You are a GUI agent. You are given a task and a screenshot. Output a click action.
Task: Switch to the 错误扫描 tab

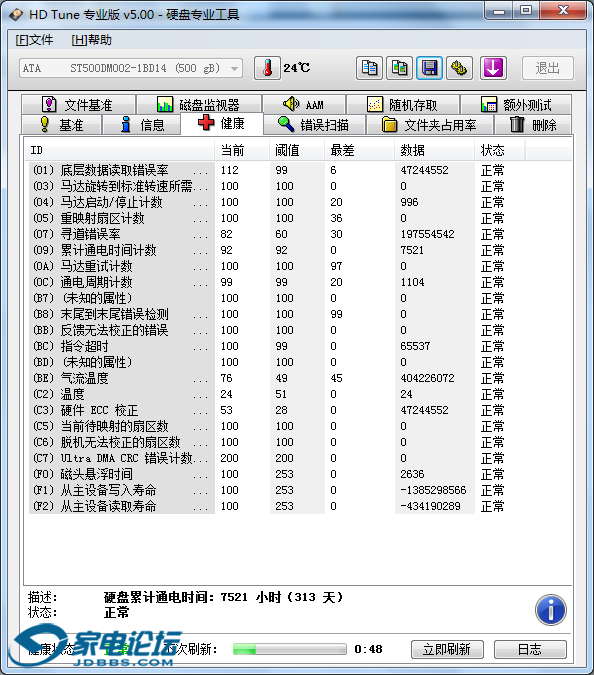pos(314,125)
